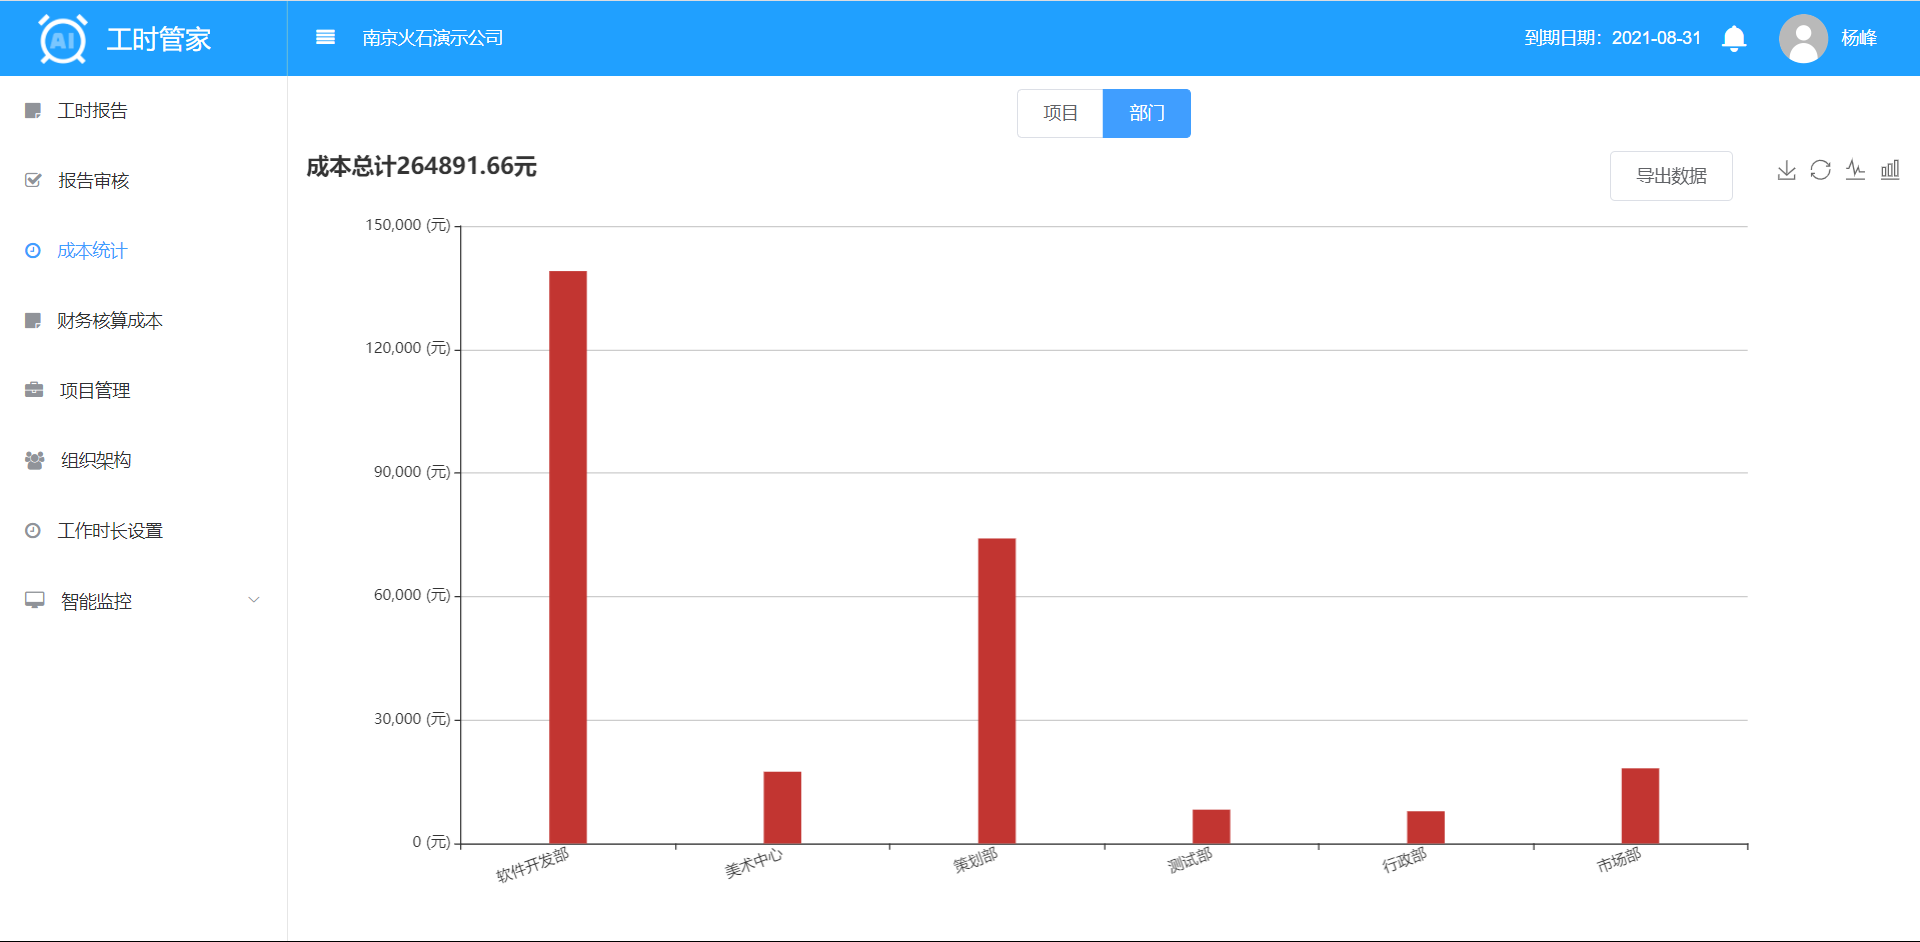Open 工时报告 in the sidebar
This screenshot has height=942, width=1920.
click(92, 111)
